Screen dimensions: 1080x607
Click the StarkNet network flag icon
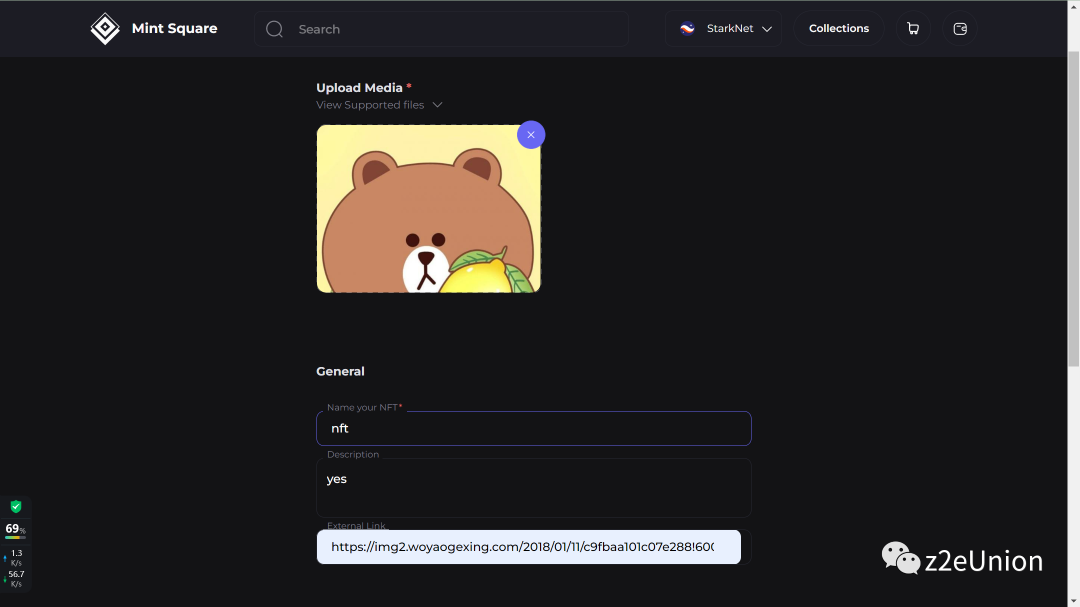click(x=687, y=29)
